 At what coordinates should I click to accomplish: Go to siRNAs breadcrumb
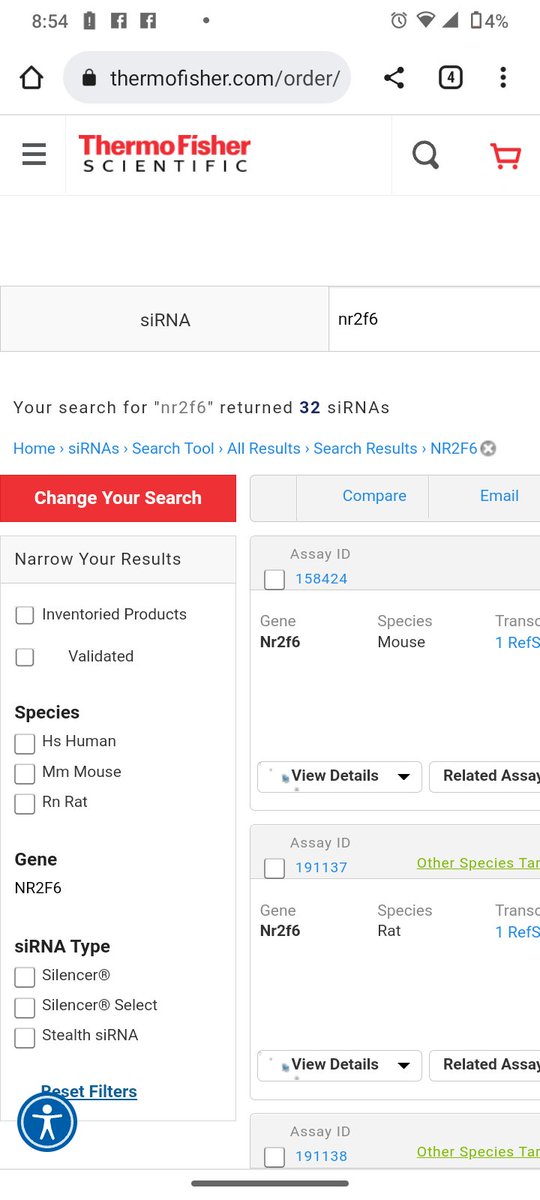point(93,448)
